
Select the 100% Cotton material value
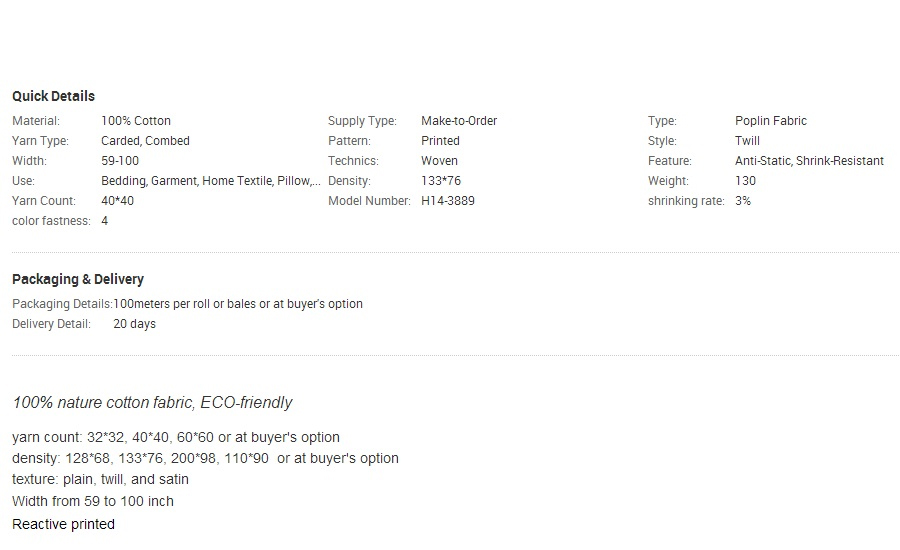click(136, 121)
